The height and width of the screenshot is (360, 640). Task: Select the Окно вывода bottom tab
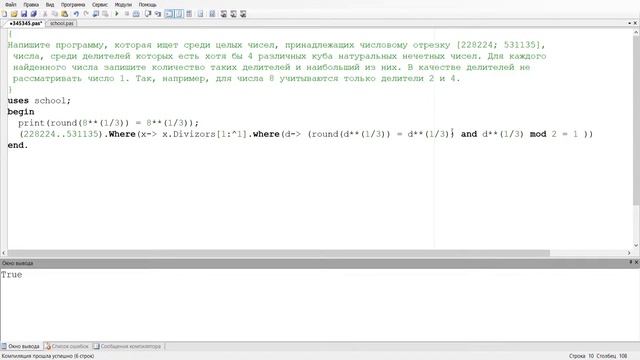pos(21,346)
